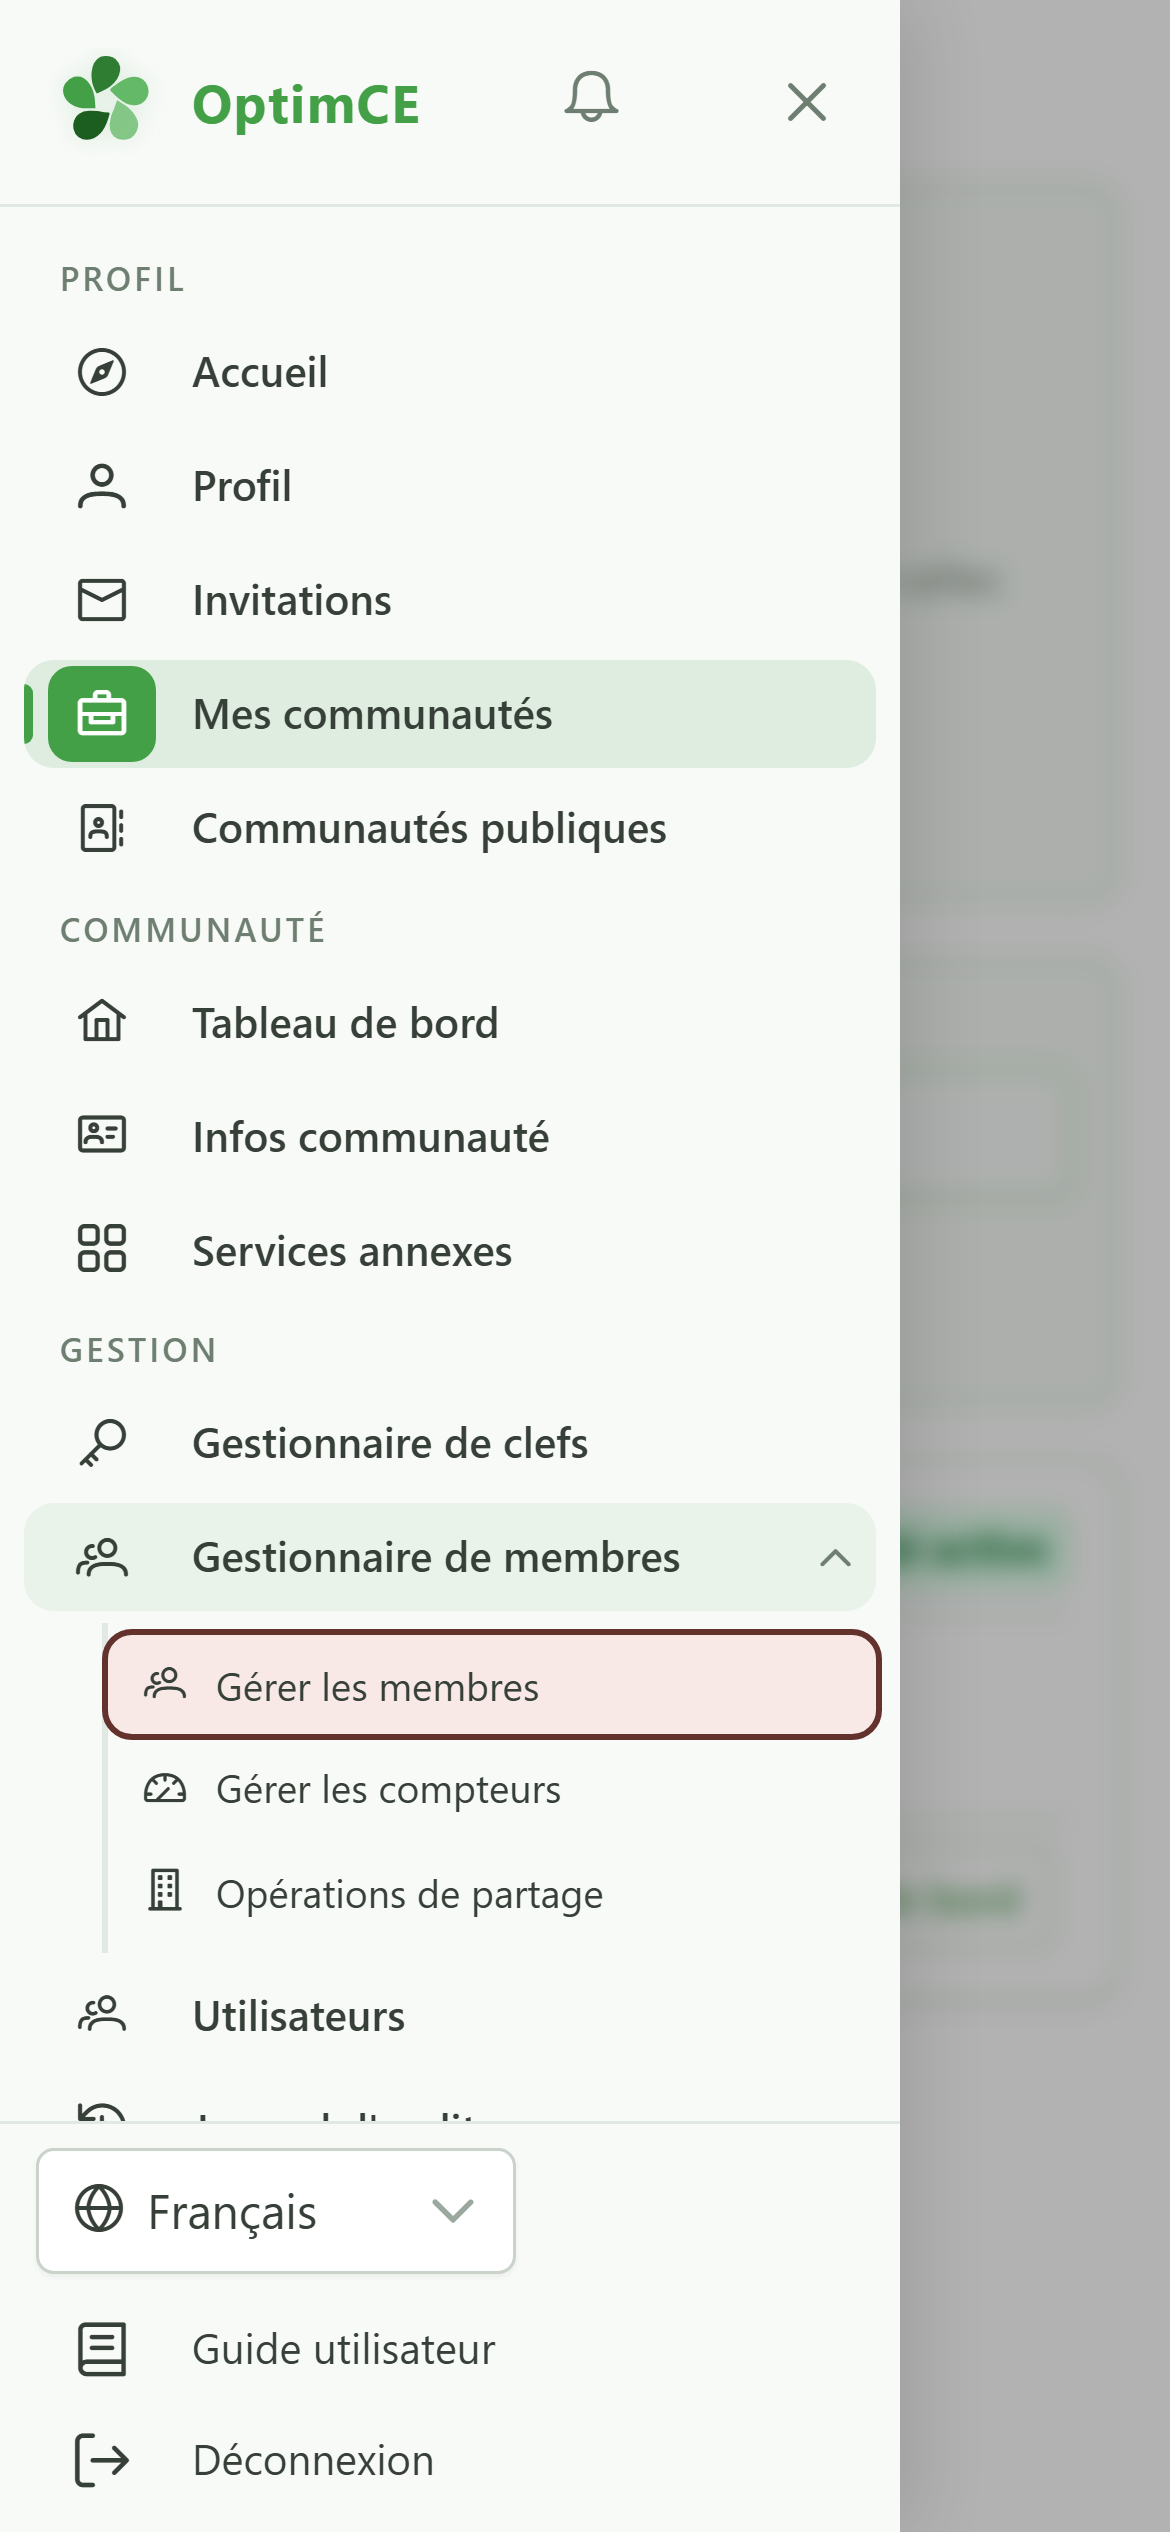Collapse Gestionnaire de membres chevron
Image resolution: width=1170 pixels, height=2532 pixels.
(835, 1557)
